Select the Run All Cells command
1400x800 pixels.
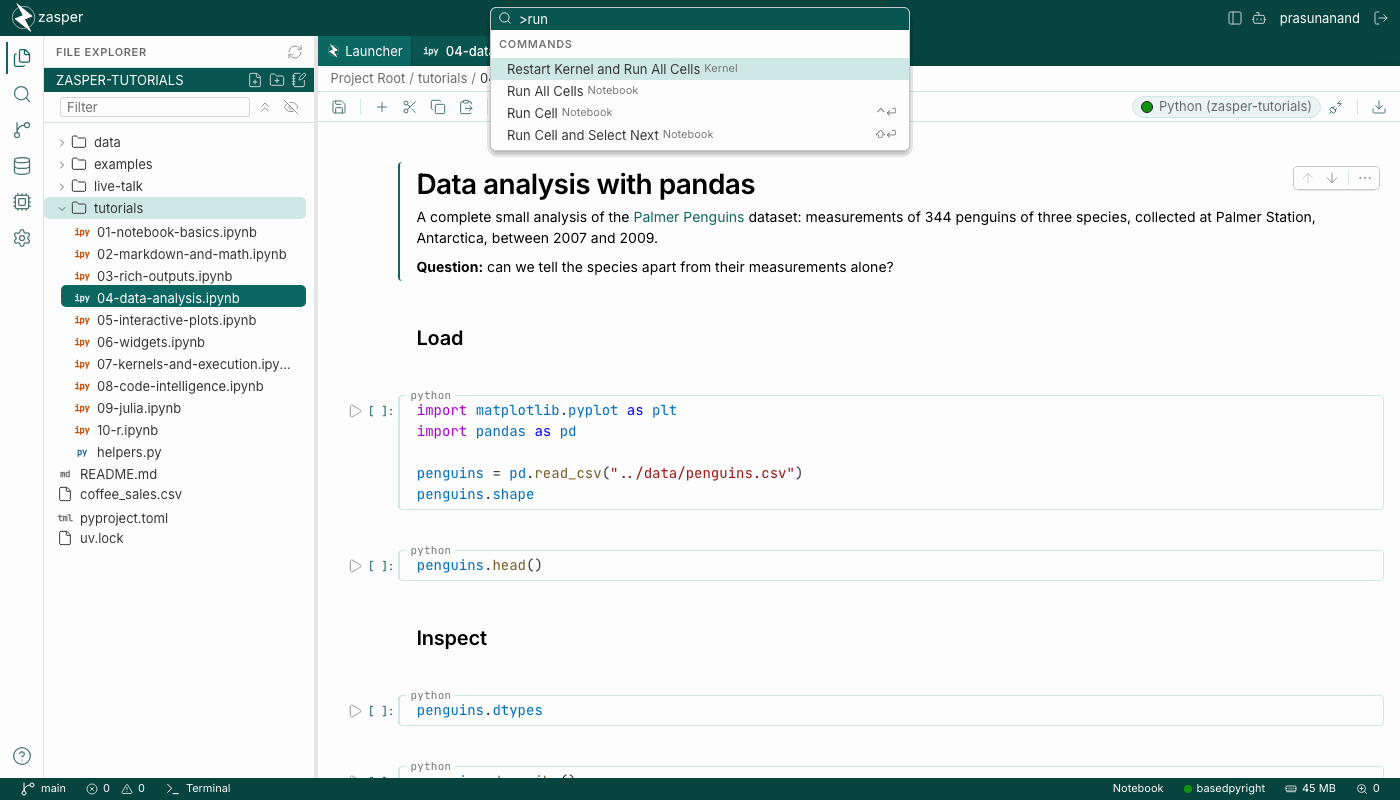click(x=700, y=91)
